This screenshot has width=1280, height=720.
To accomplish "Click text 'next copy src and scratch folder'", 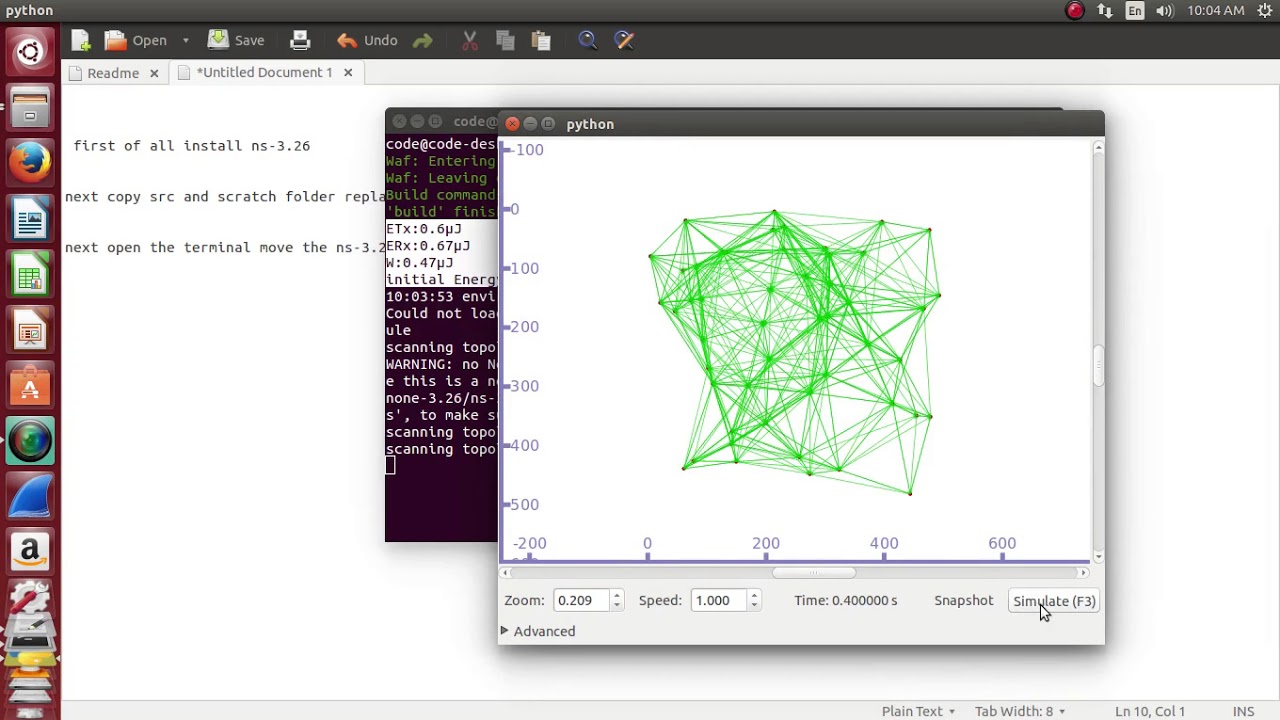I will click(204, 196).
